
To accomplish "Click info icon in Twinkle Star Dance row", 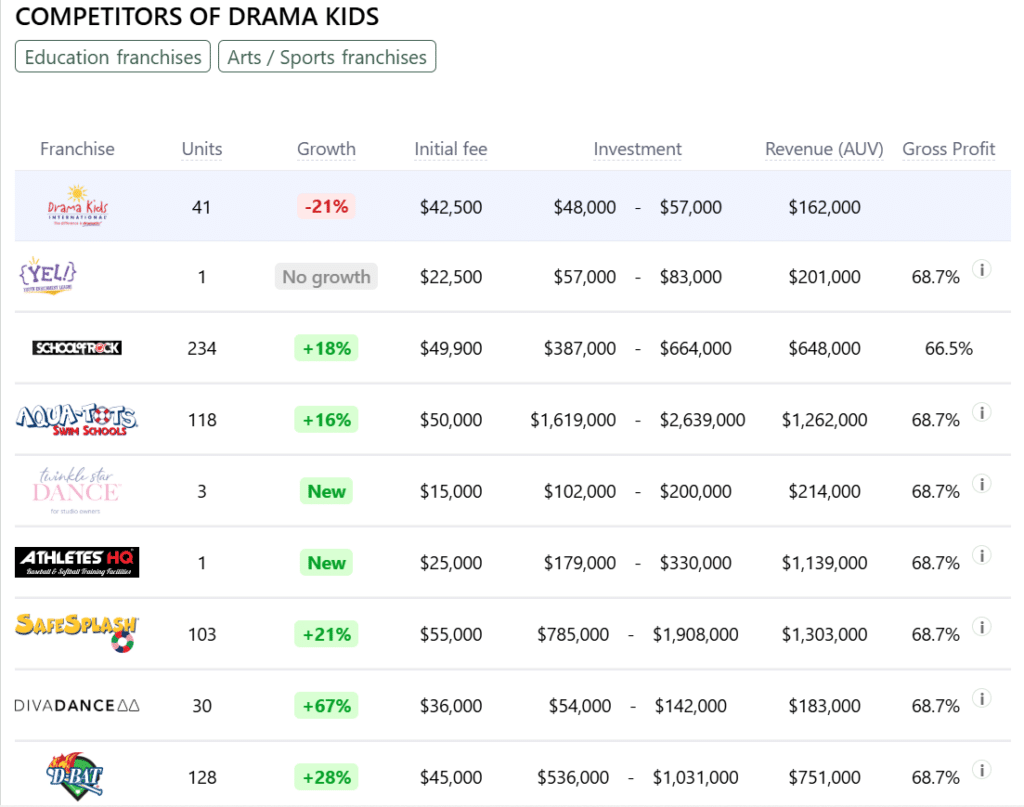I will point(982,484).
